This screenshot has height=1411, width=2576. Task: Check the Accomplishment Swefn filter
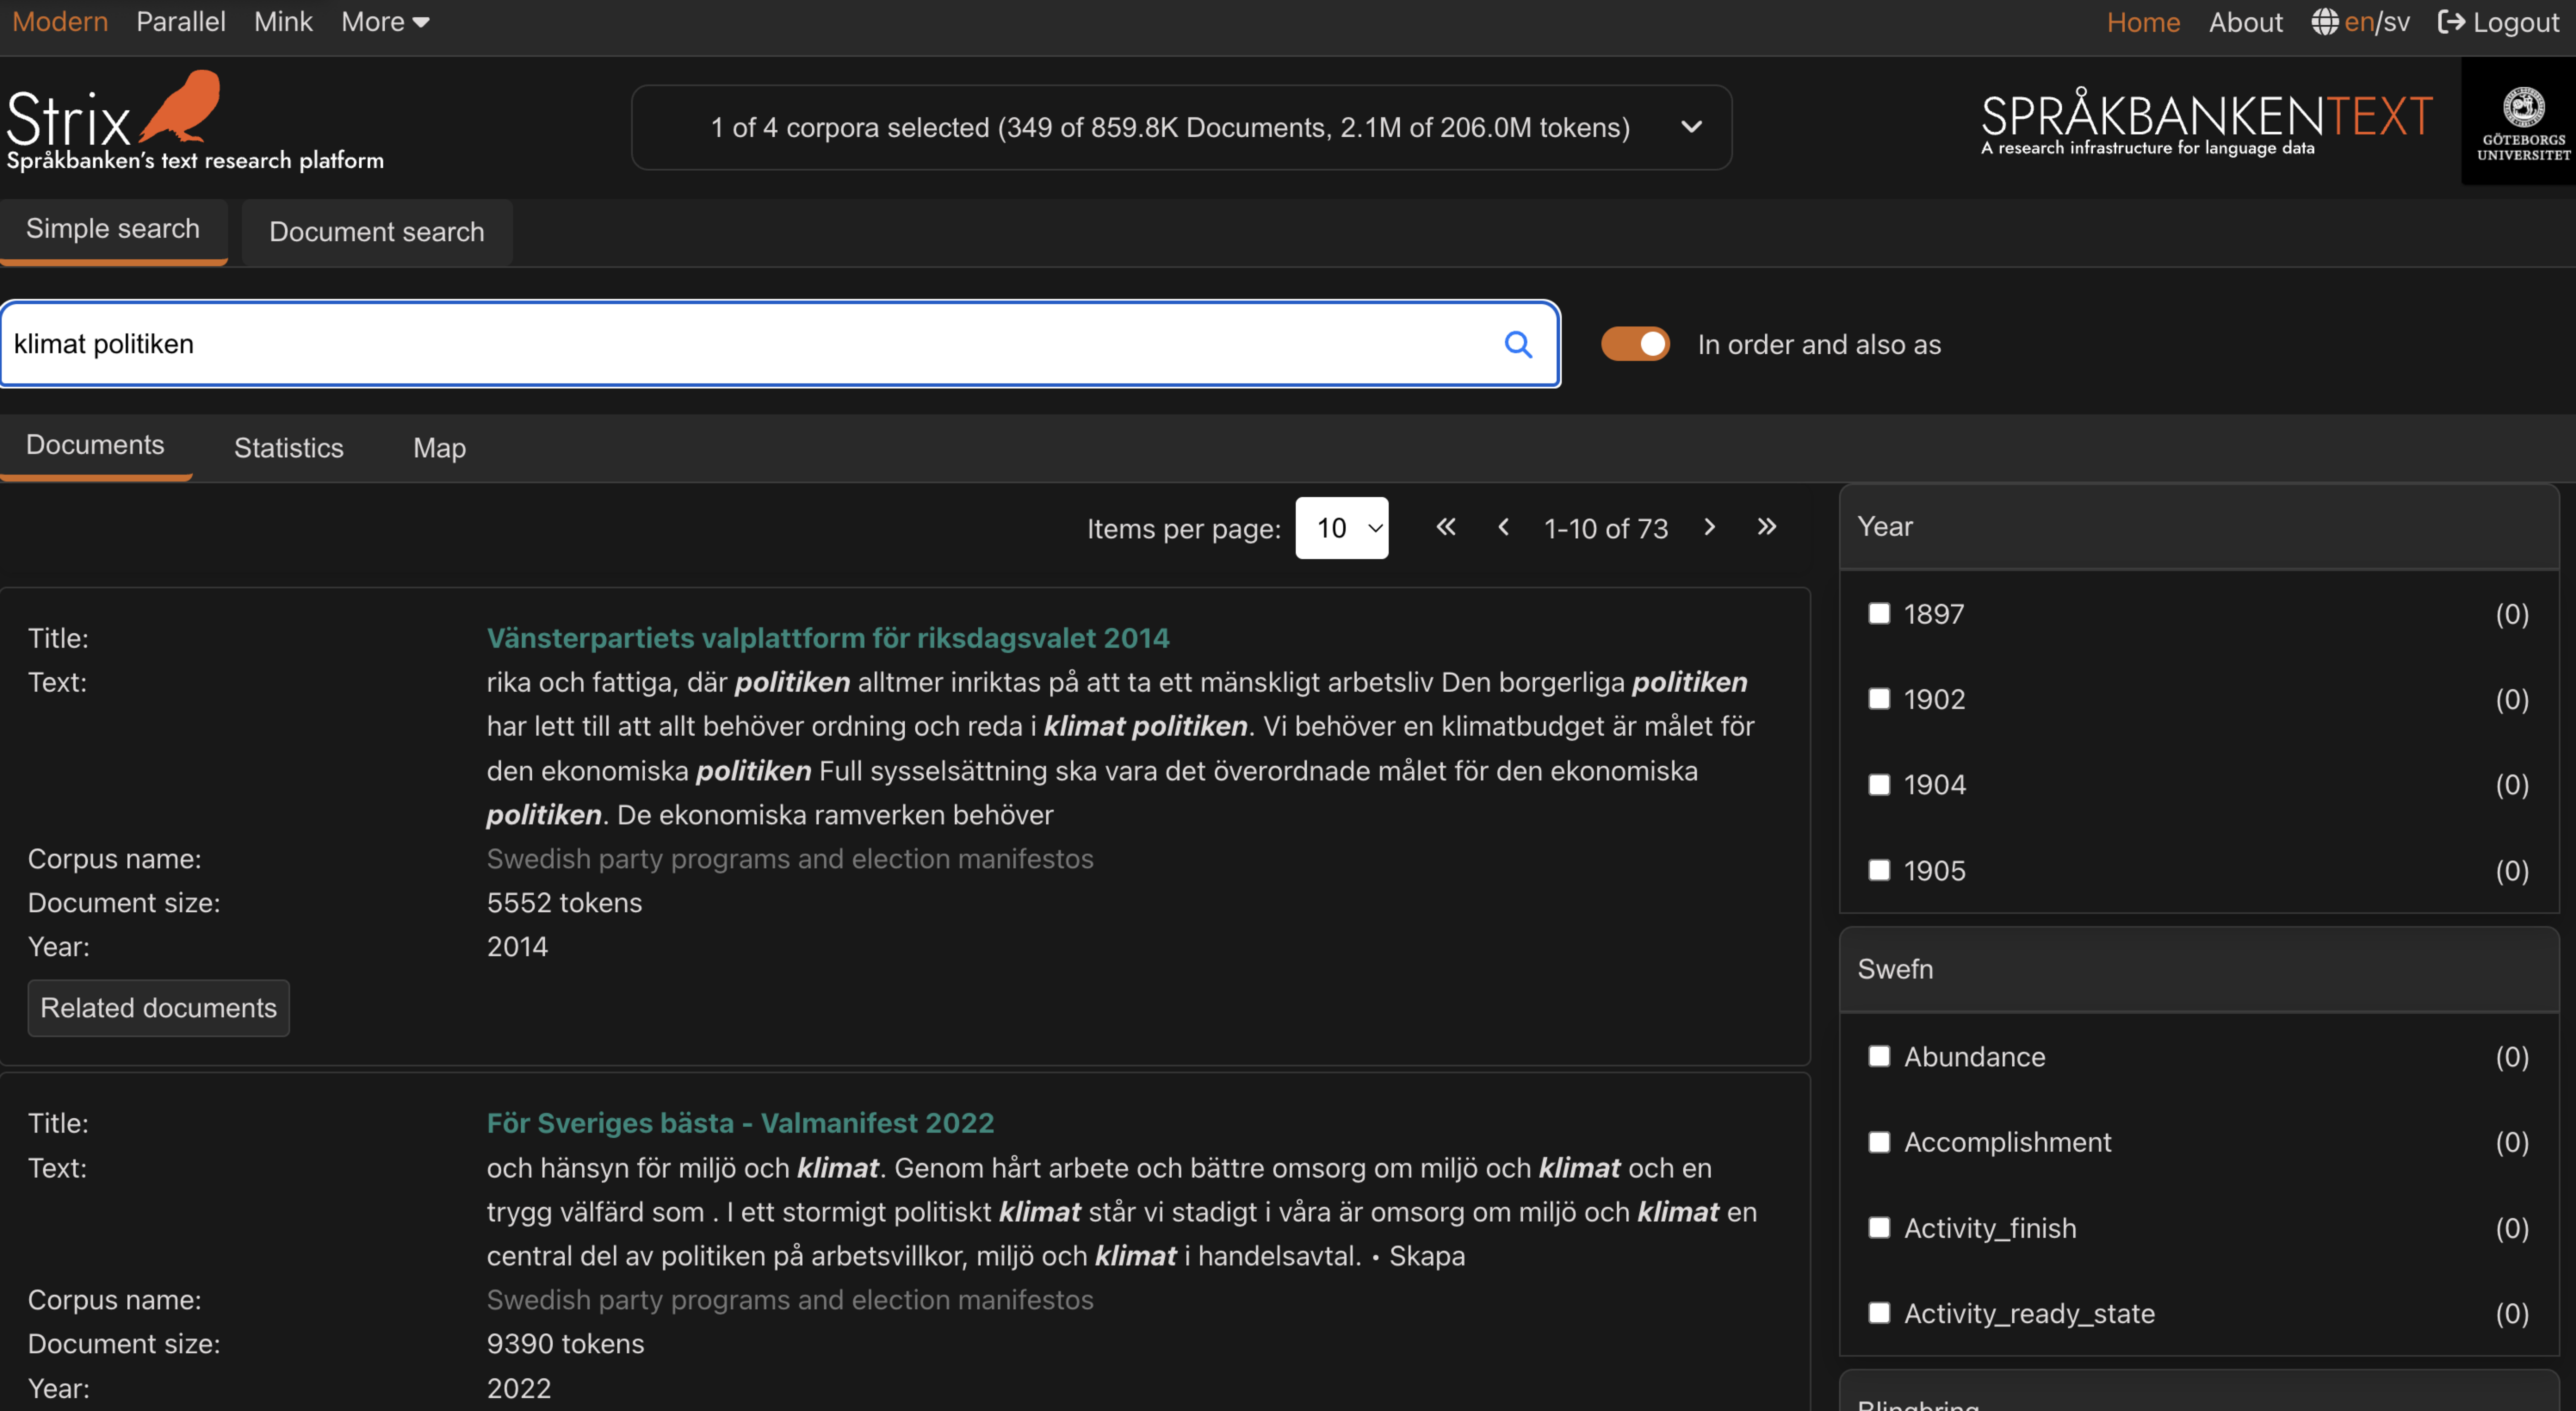coord(1879,1142)
